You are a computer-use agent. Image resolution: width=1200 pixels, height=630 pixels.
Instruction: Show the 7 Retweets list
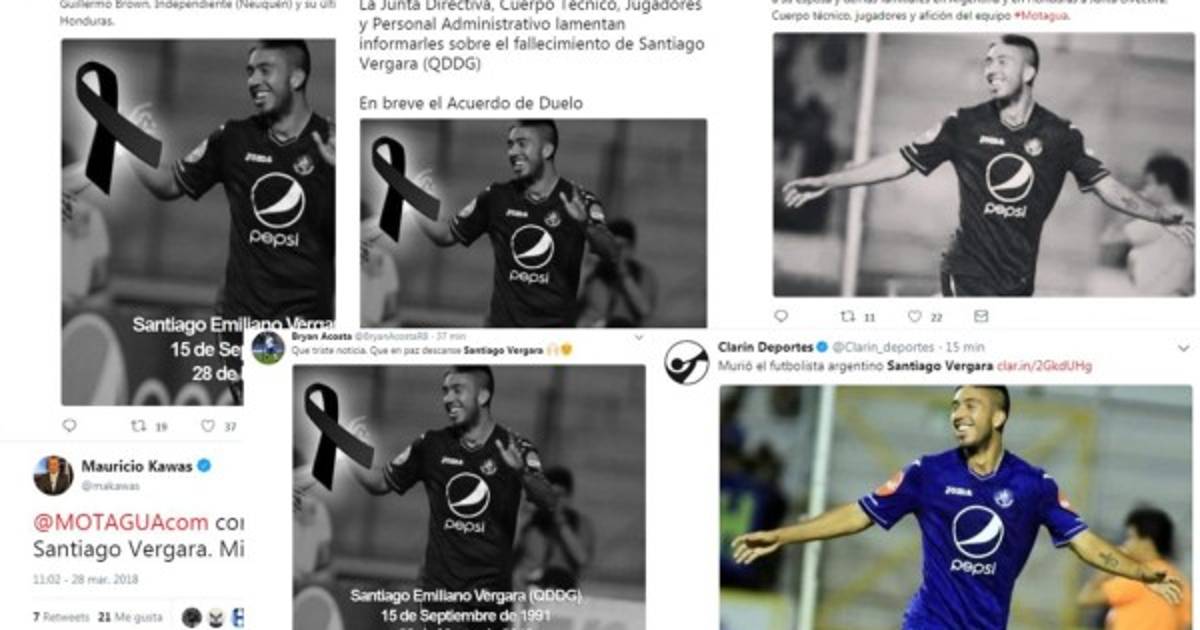coord(61,617)
